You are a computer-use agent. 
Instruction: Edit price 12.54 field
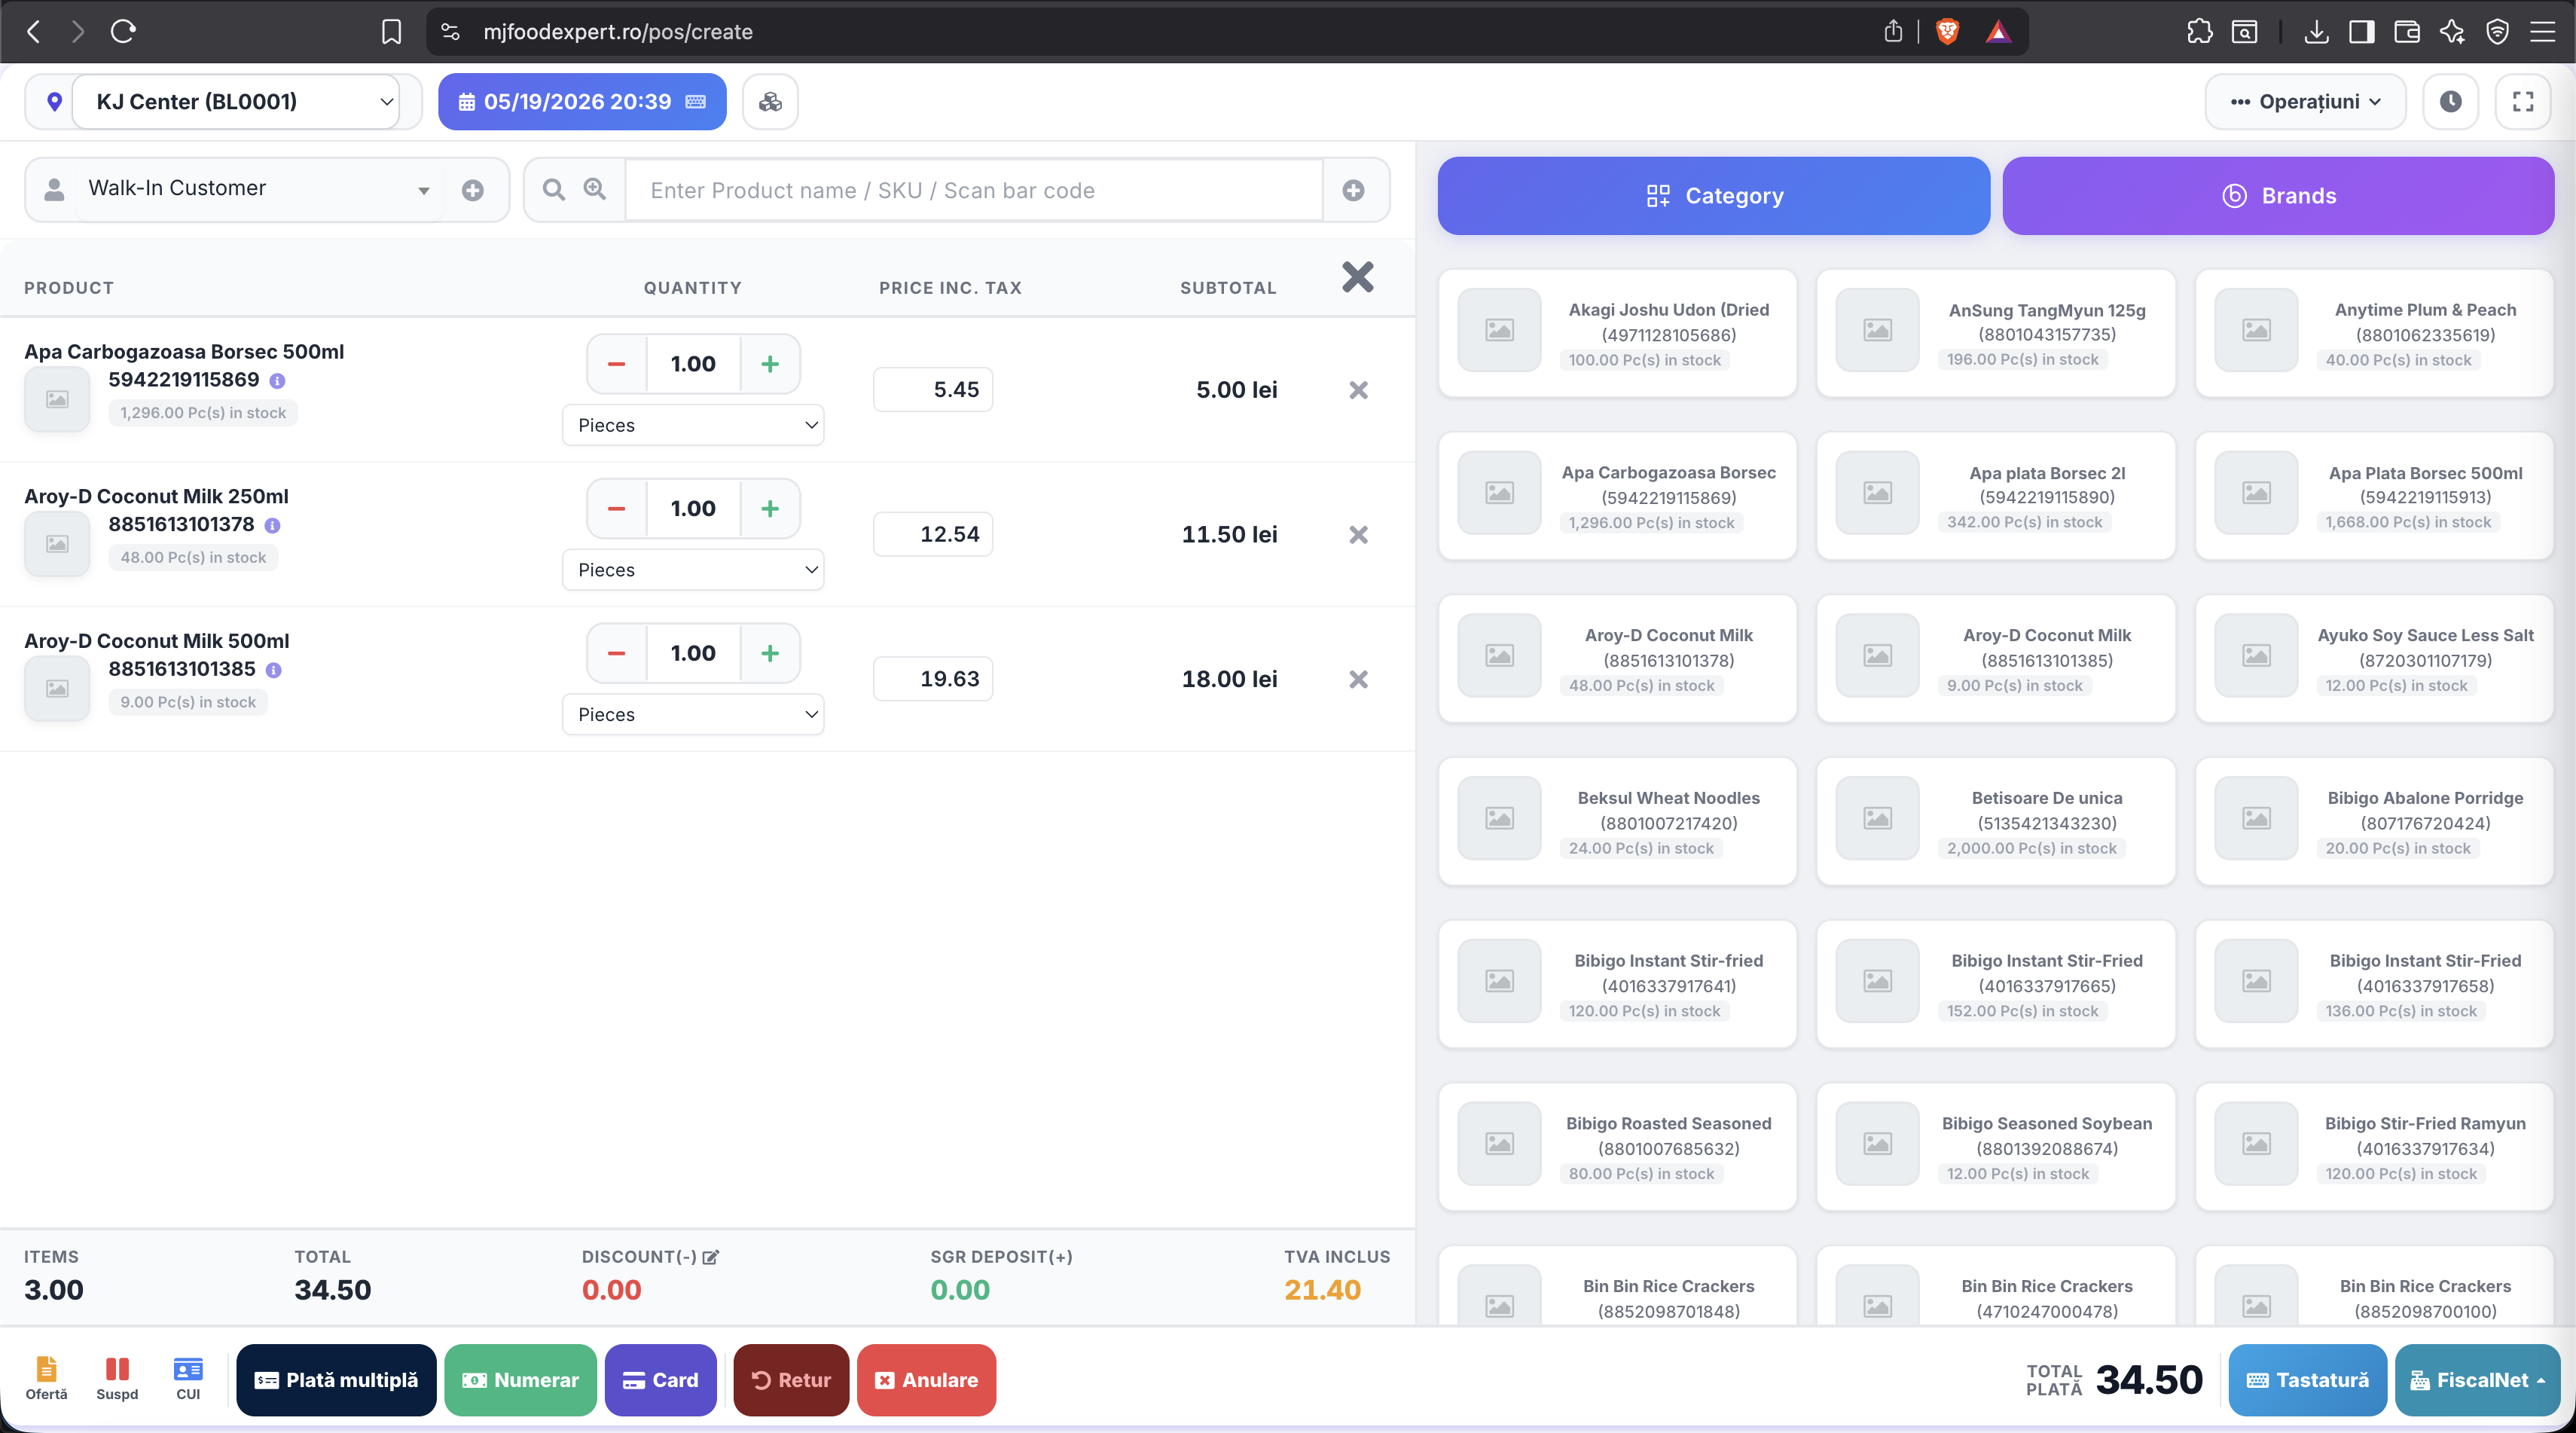(933, 535)
